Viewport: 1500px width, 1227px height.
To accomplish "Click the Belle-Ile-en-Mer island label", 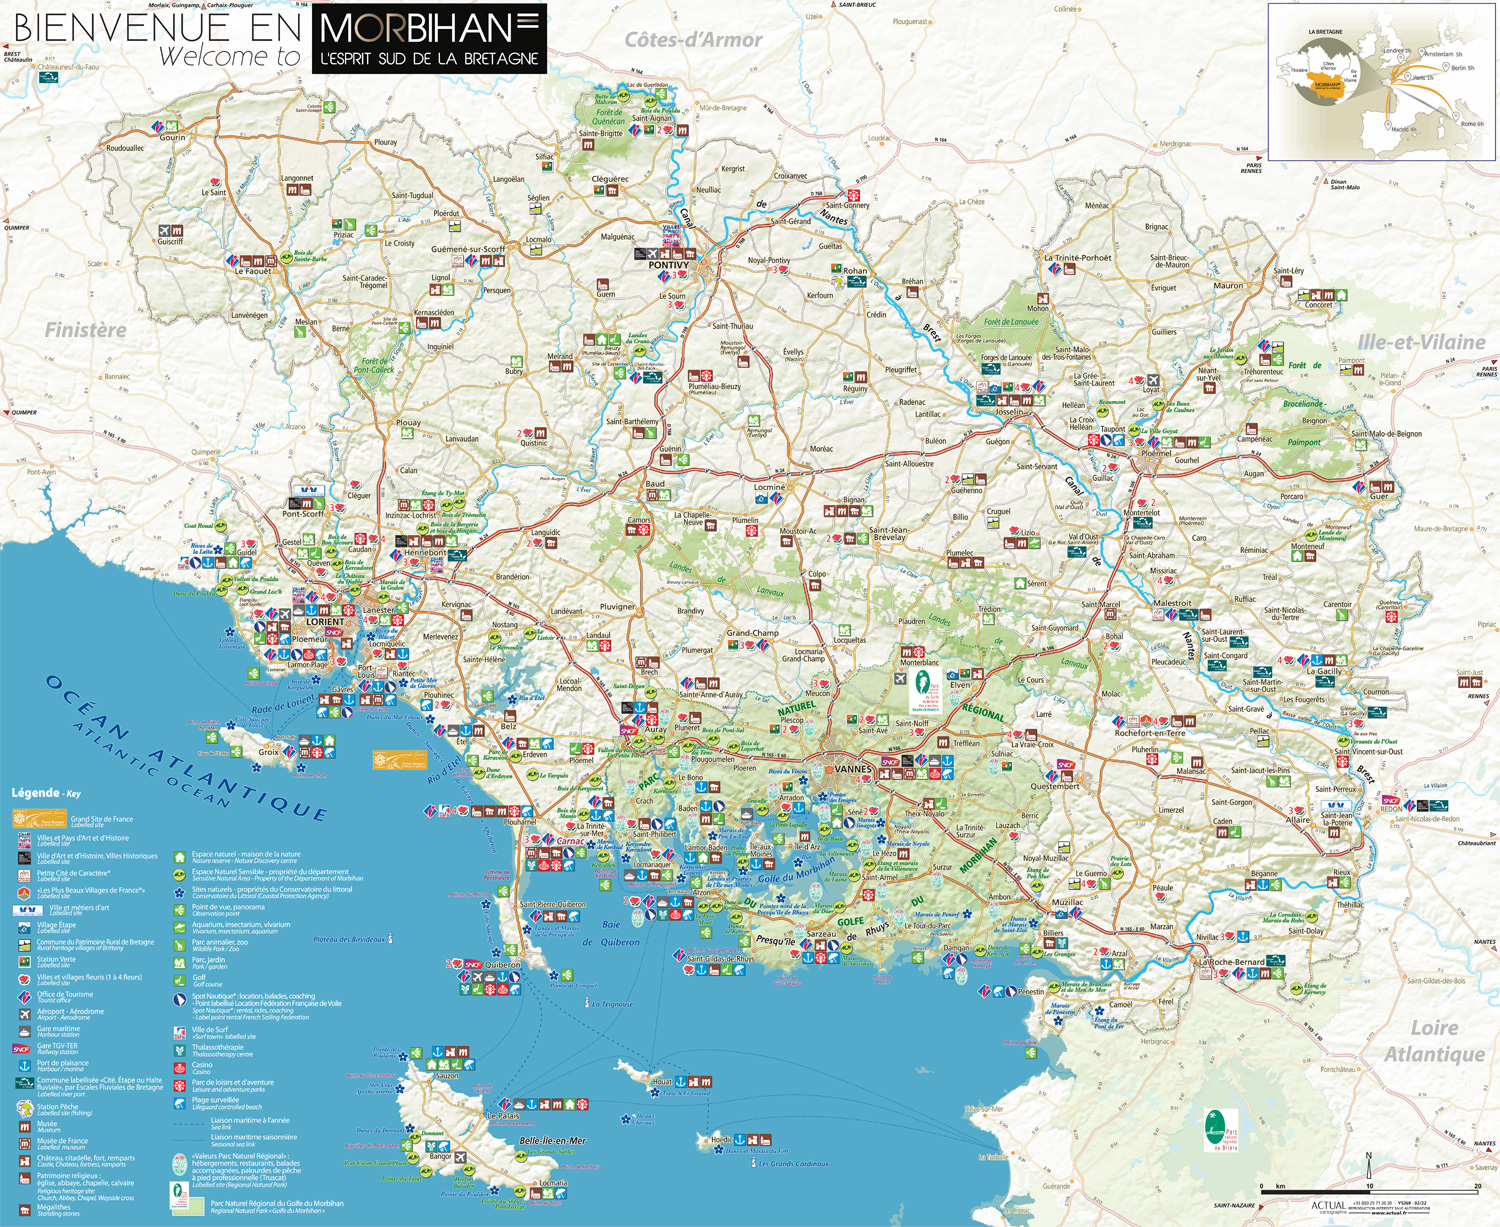I will [552, 1140].
